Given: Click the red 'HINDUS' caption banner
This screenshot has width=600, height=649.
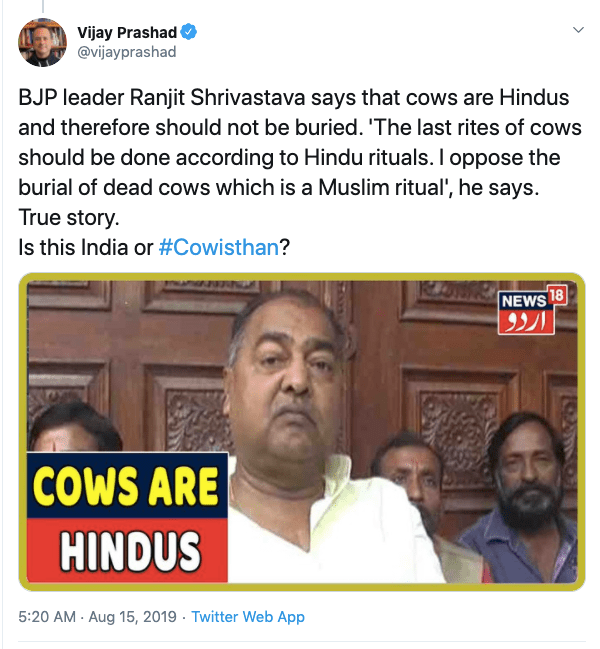Looking at the screenshot, I should [127, 550].
